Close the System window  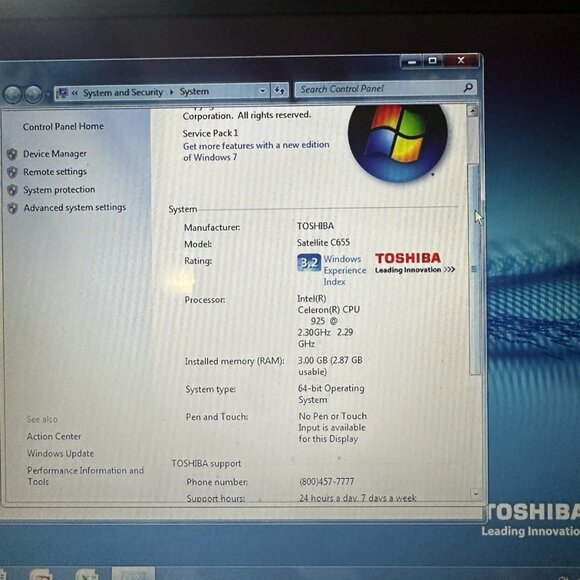(461, 60)
